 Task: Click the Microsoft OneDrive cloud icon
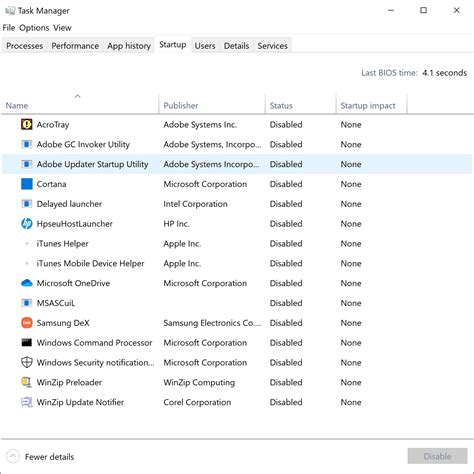tap(27, 283)
